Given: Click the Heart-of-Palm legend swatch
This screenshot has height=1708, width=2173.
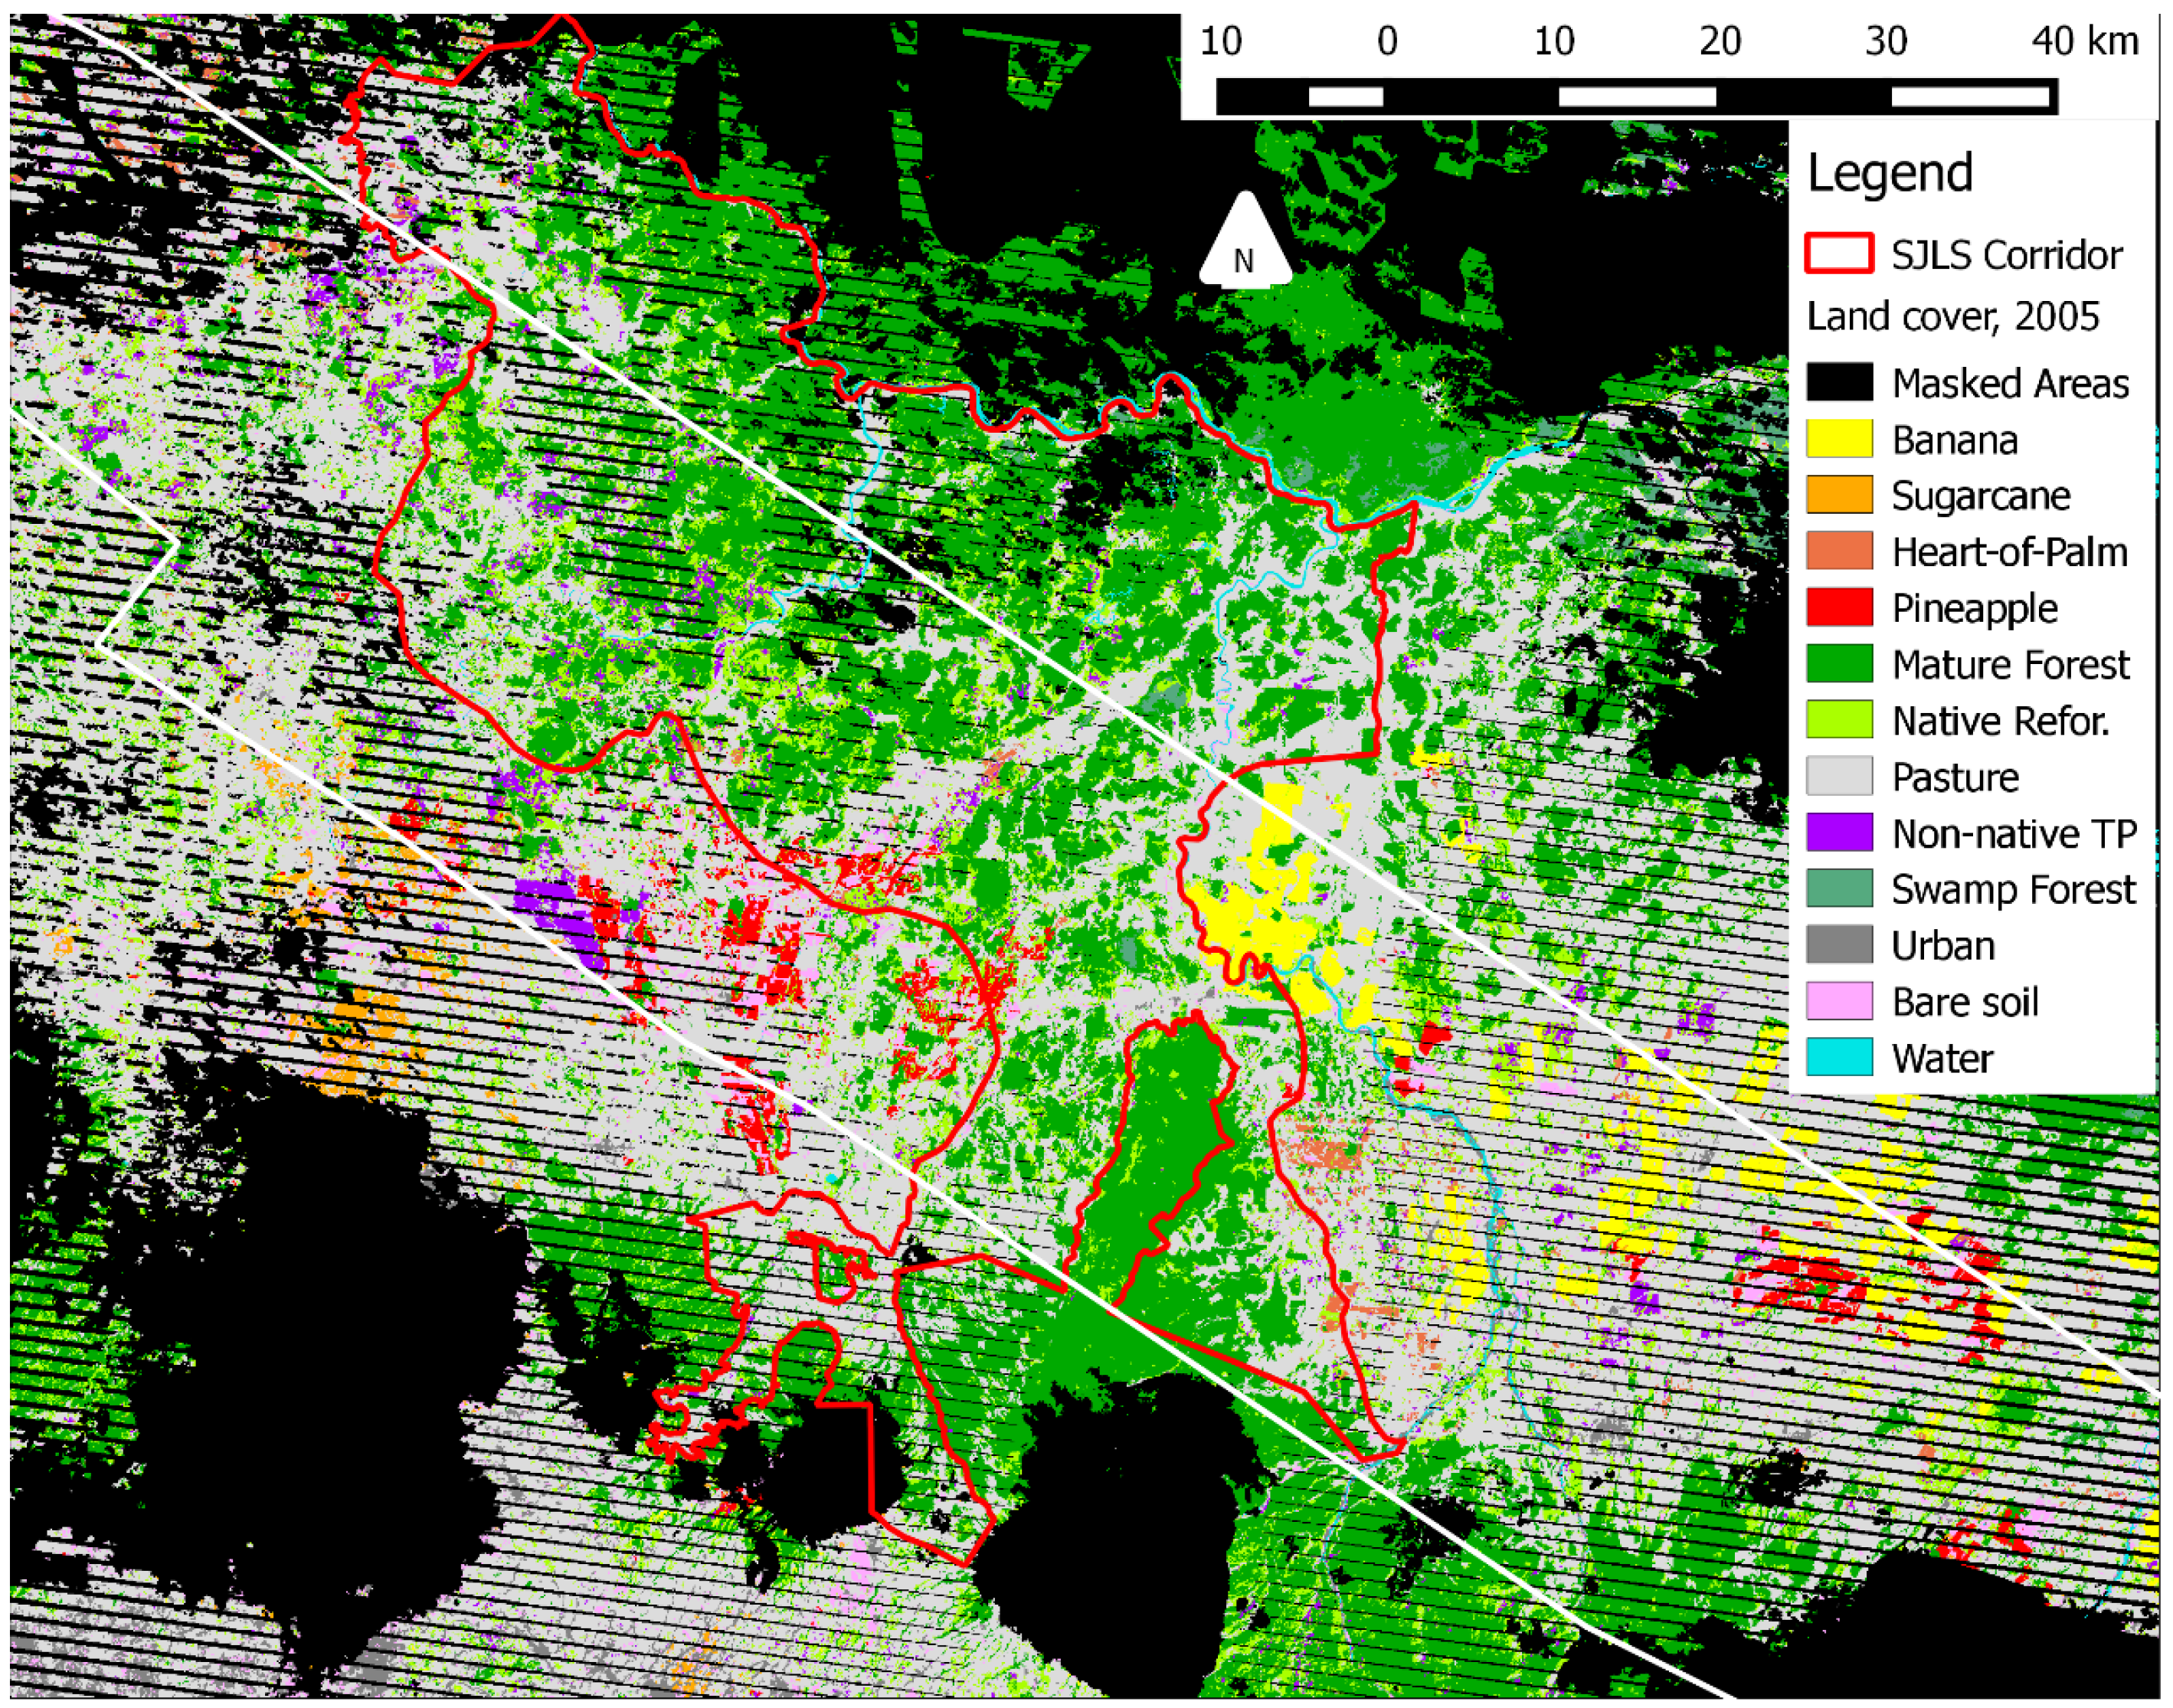Looking at the screenshot, I should (1838, 551).
